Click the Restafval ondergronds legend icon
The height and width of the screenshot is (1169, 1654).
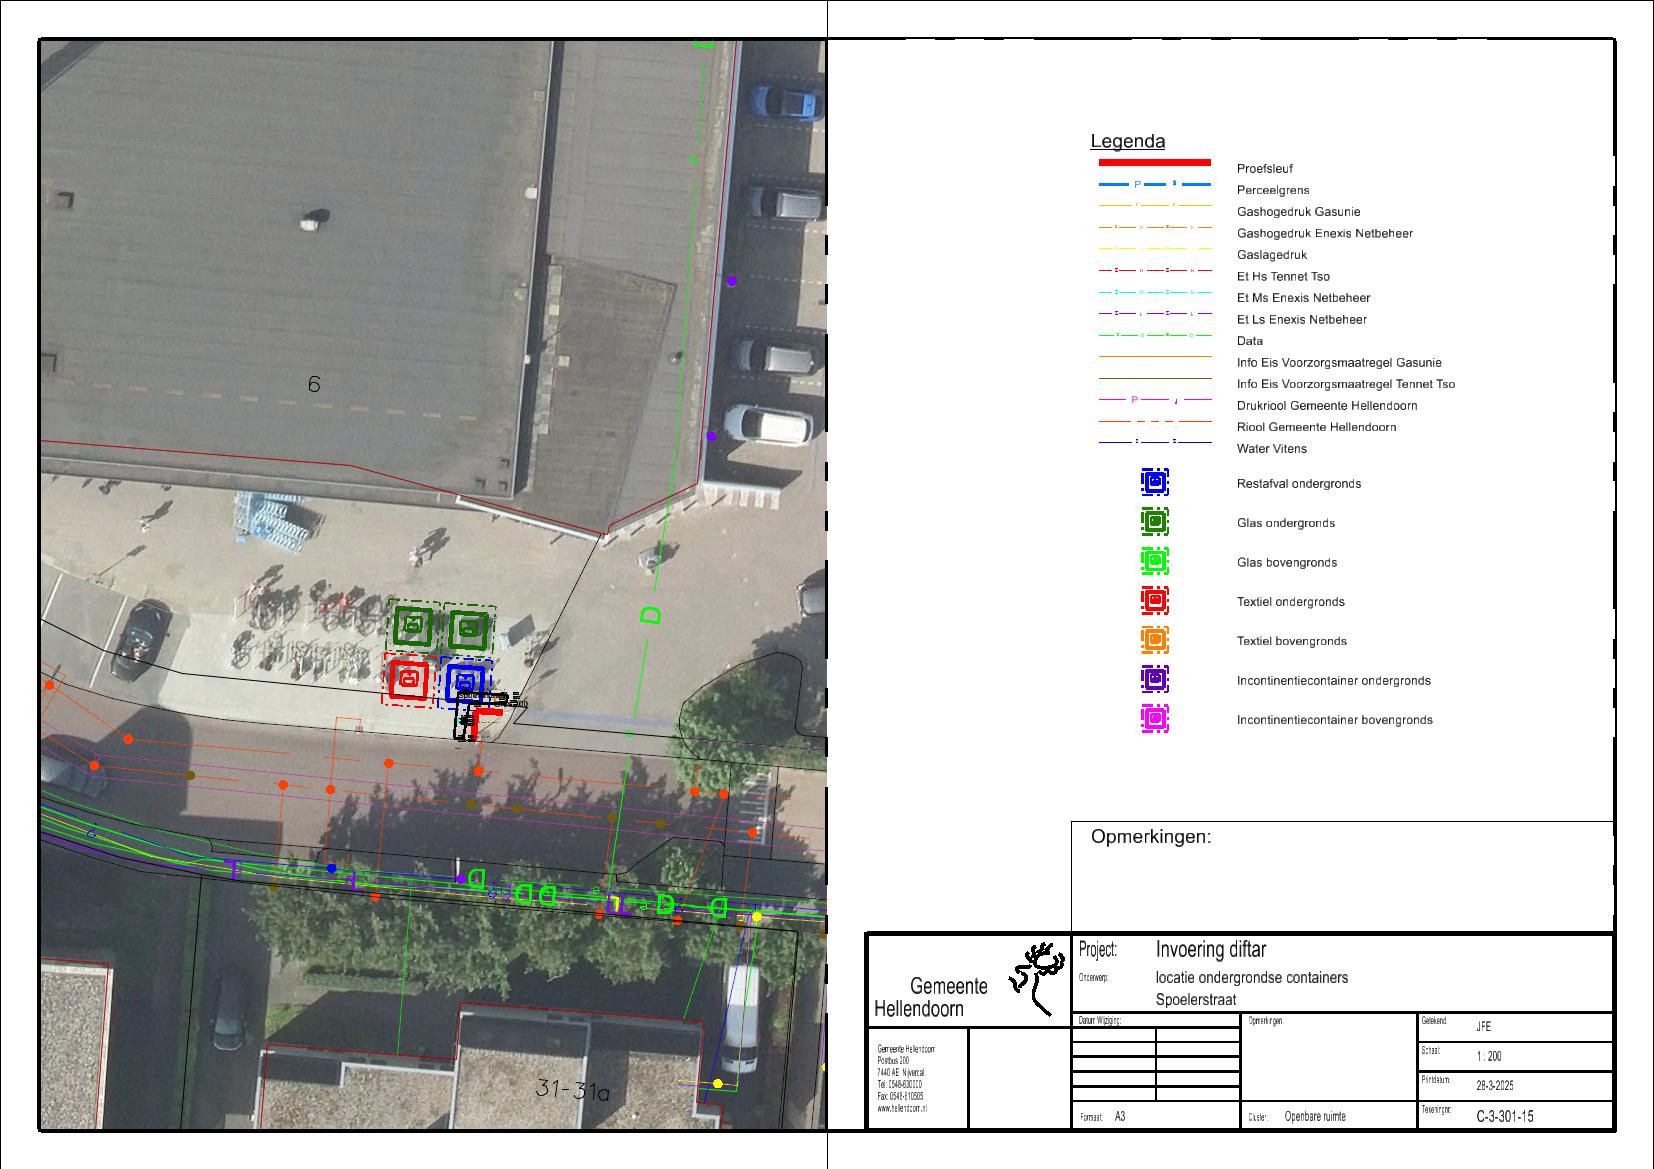(1154, 483)
